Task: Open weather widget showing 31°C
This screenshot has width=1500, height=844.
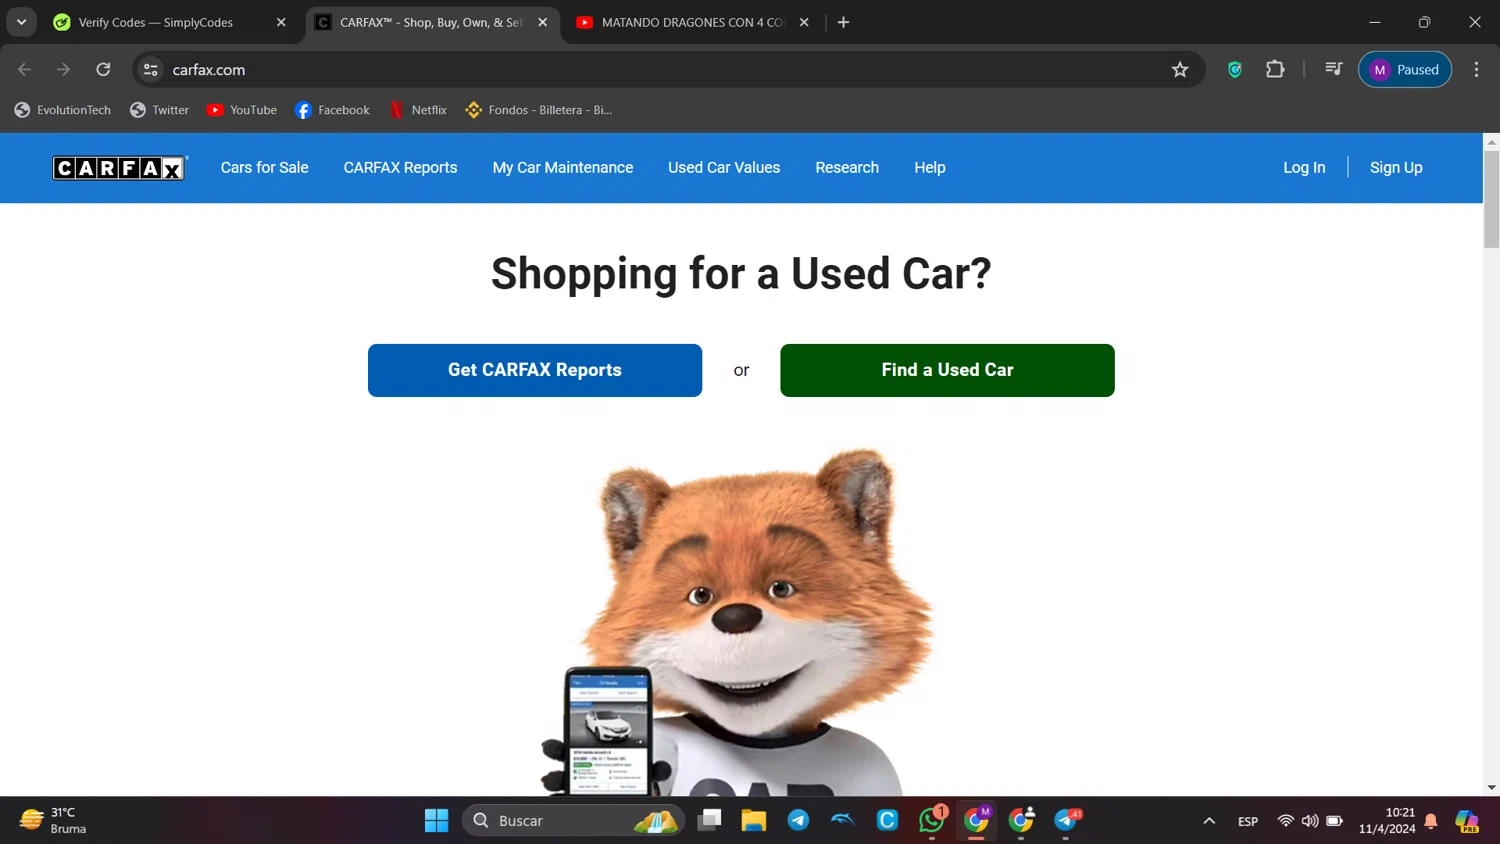Action: (52, 820)
